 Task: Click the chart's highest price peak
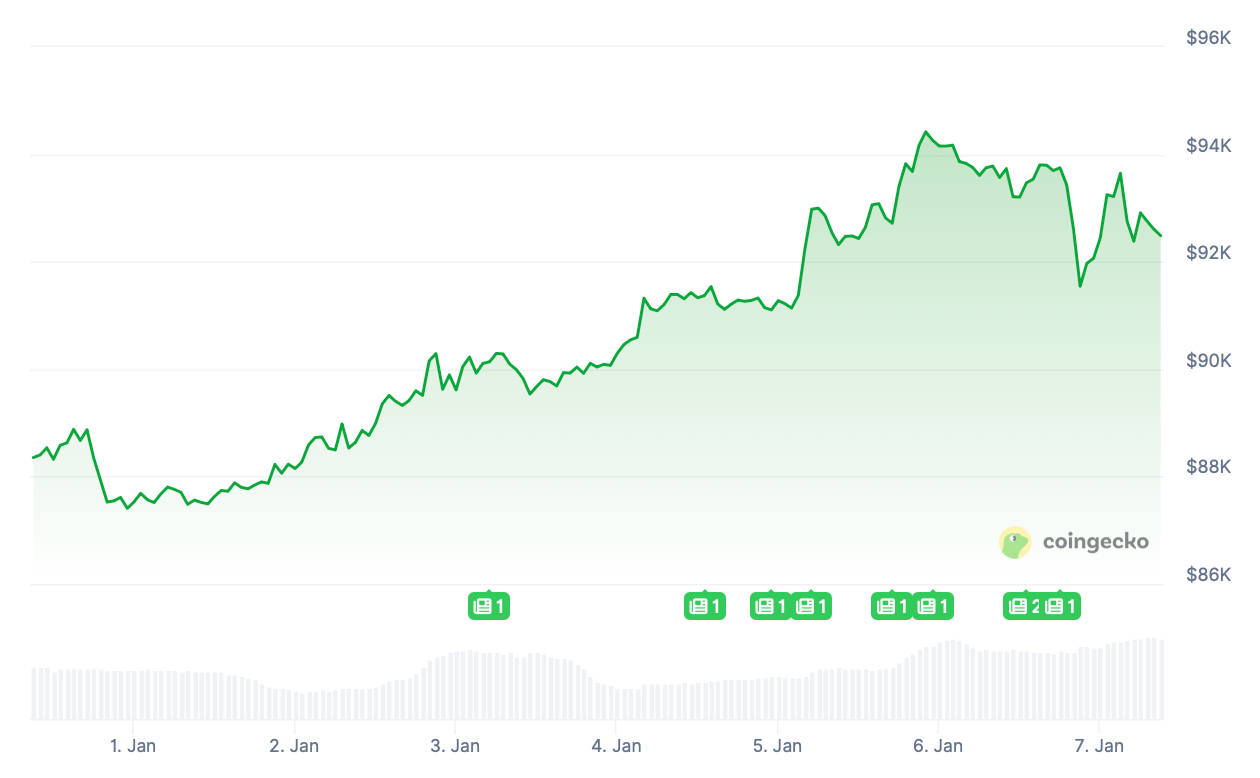coord(925,132)
